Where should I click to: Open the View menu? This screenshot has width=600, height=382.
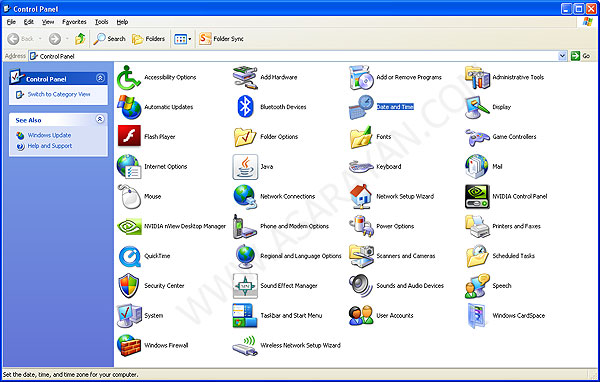(48, 22)
